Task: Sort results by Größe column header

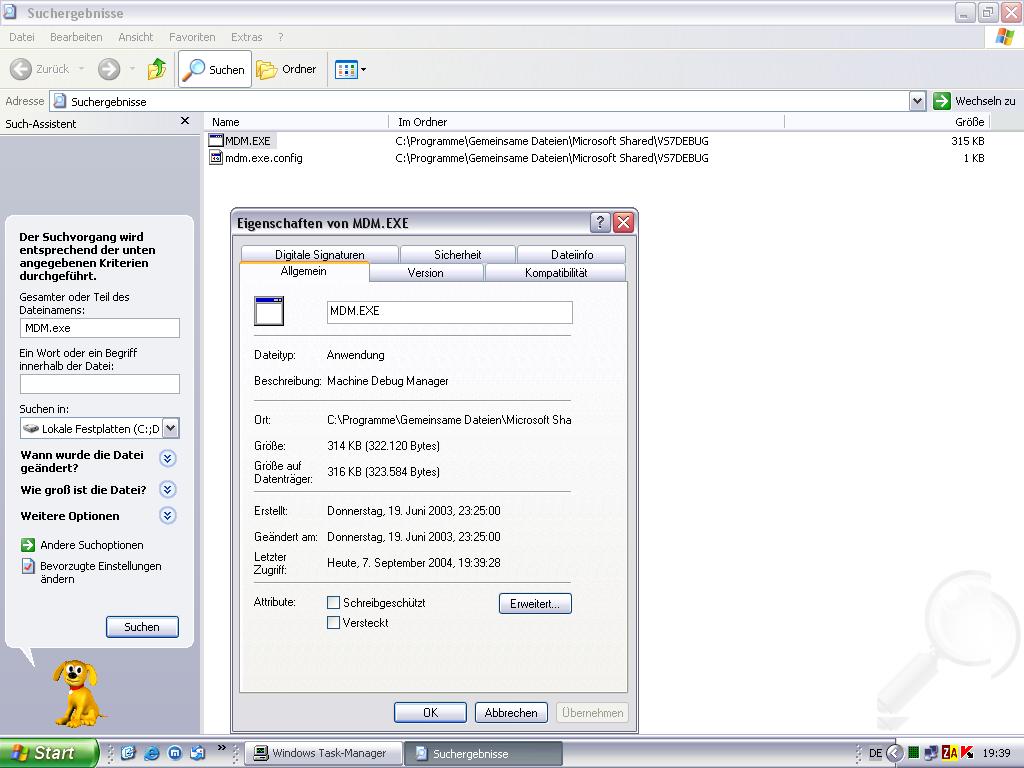Action: [888, 121]
